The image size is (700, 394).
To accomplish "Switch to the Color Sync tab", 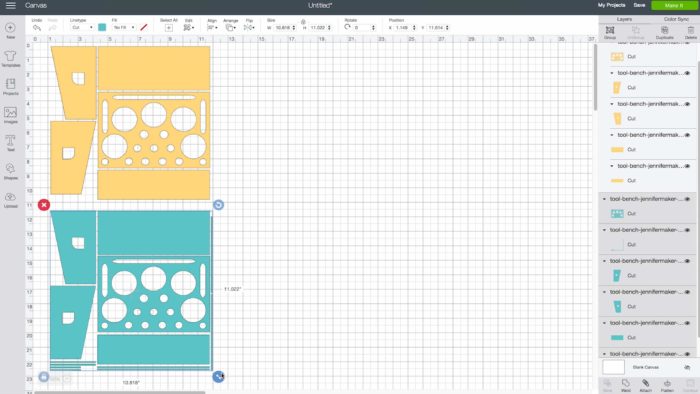I will [676, 19].
